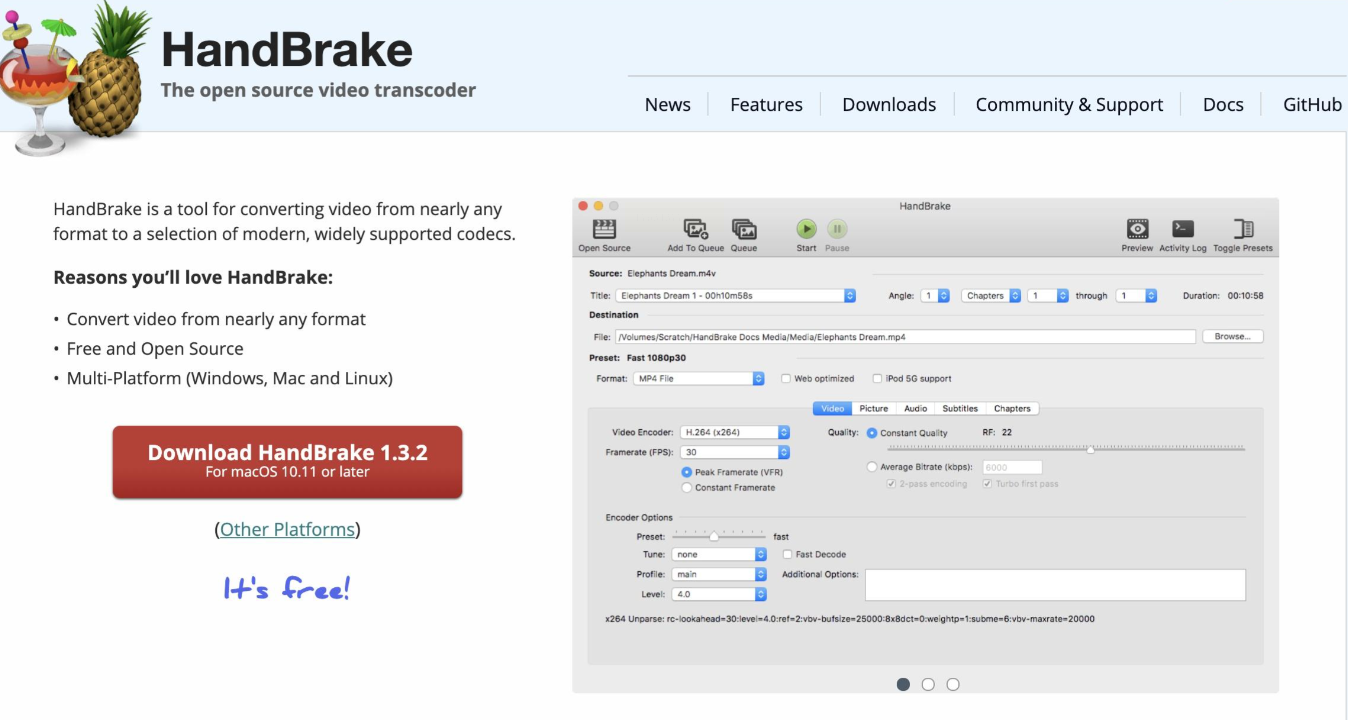Screen dimensions: 1348x720
Task: Switch to the Video tab
Action: 832,408
